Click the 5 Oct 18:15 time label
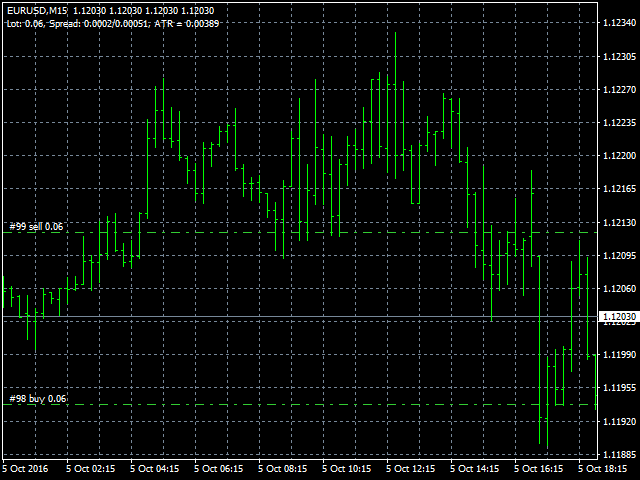 (603, 468)
